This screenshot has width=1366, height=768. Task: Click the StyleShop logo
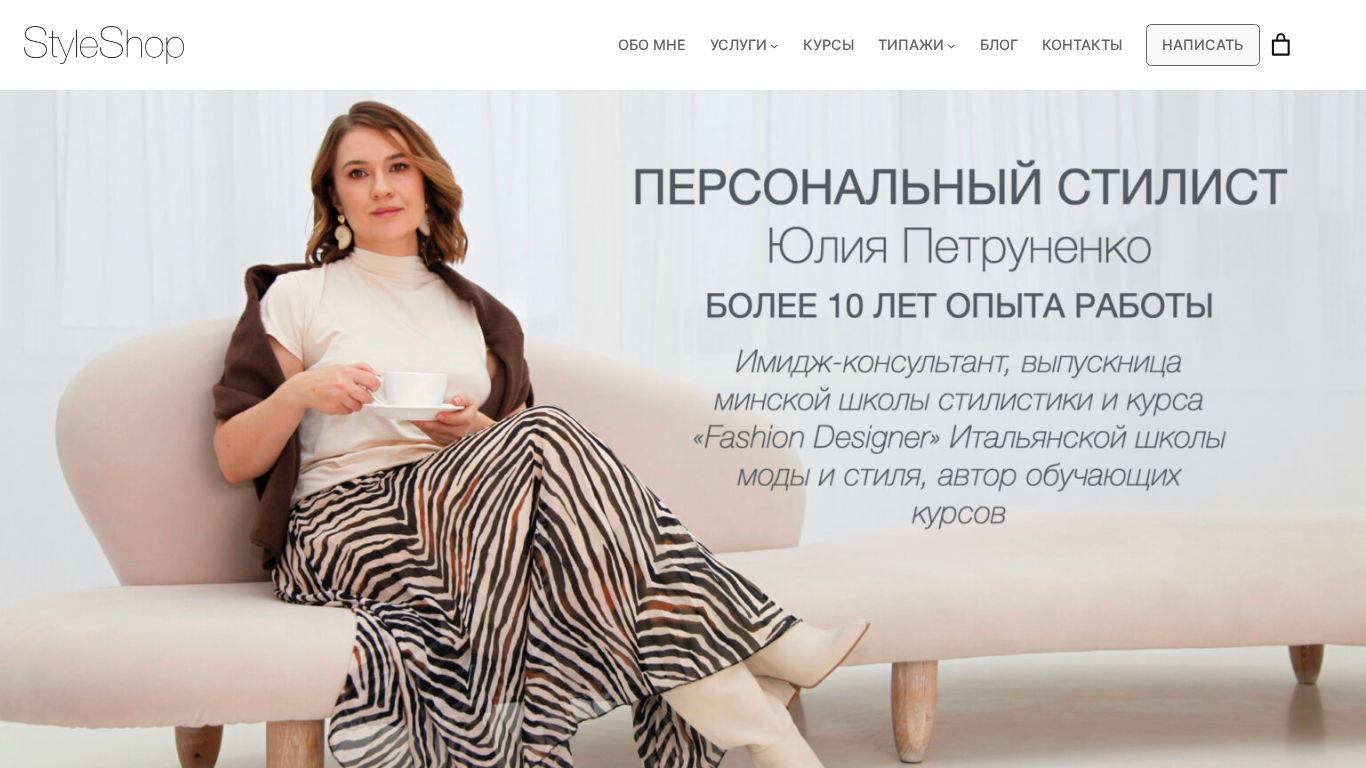click(x=104, y=45)
